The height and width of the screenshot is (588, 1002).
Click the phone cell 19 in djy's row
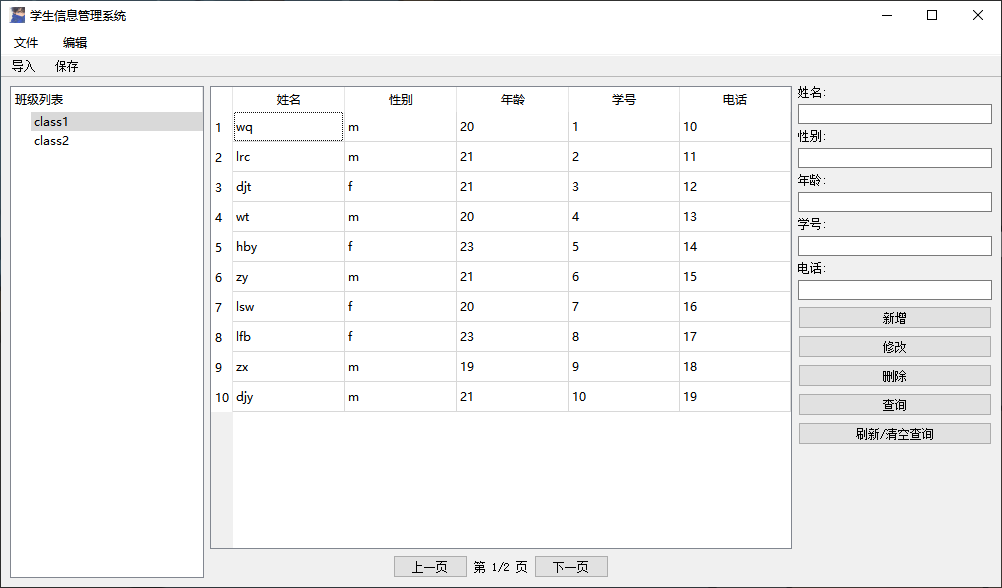pyautogui.click(x=735, y=397)
